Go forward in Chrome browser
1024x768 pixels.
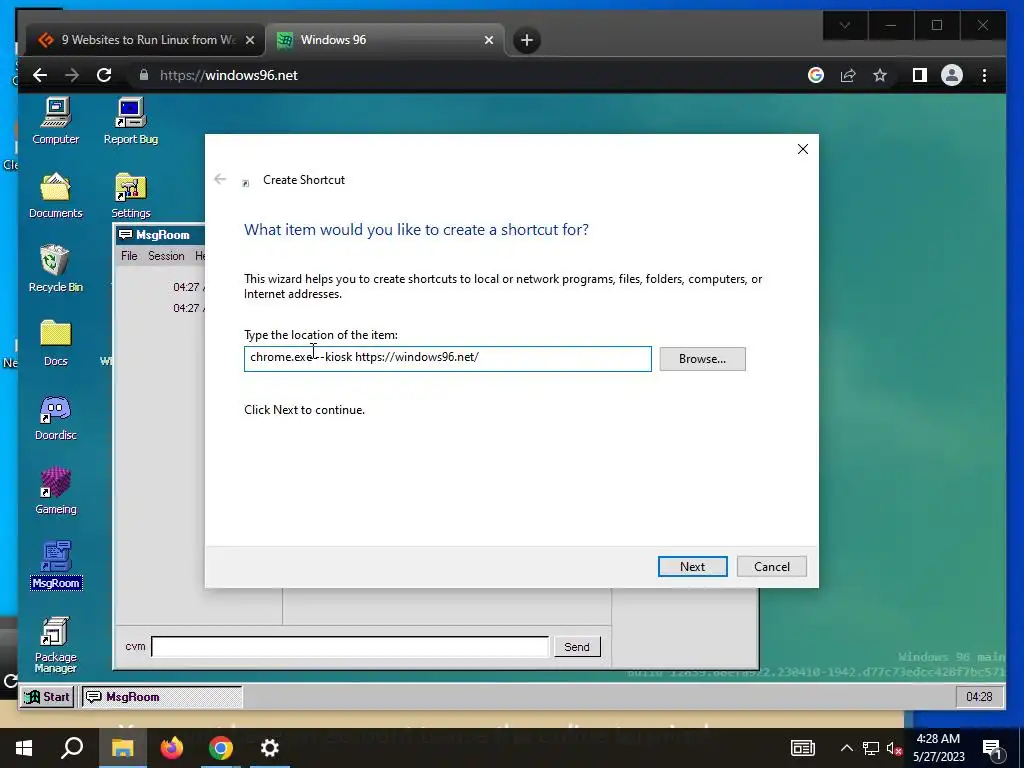72,75
